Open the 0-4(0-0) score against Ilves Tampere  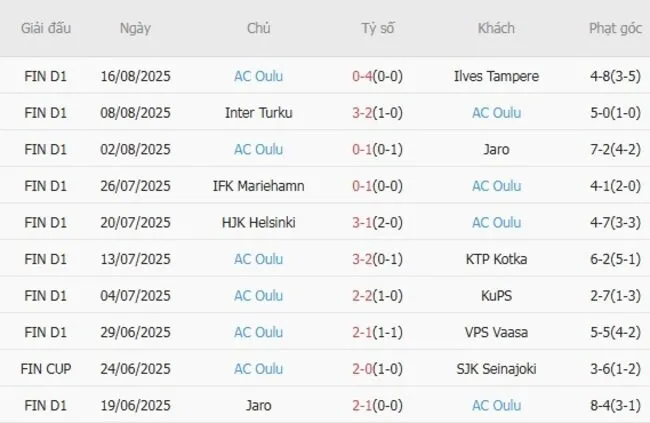tap(377, 76)
